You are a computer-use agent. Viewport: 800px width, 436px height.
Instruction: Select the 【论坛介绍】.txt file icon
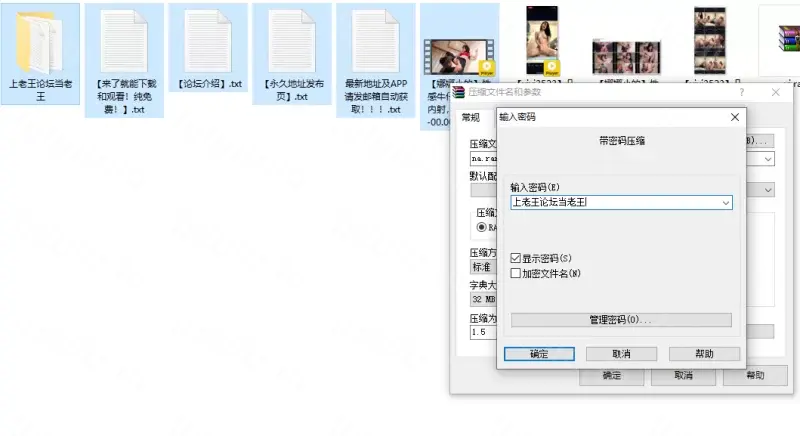click(208, 41)
